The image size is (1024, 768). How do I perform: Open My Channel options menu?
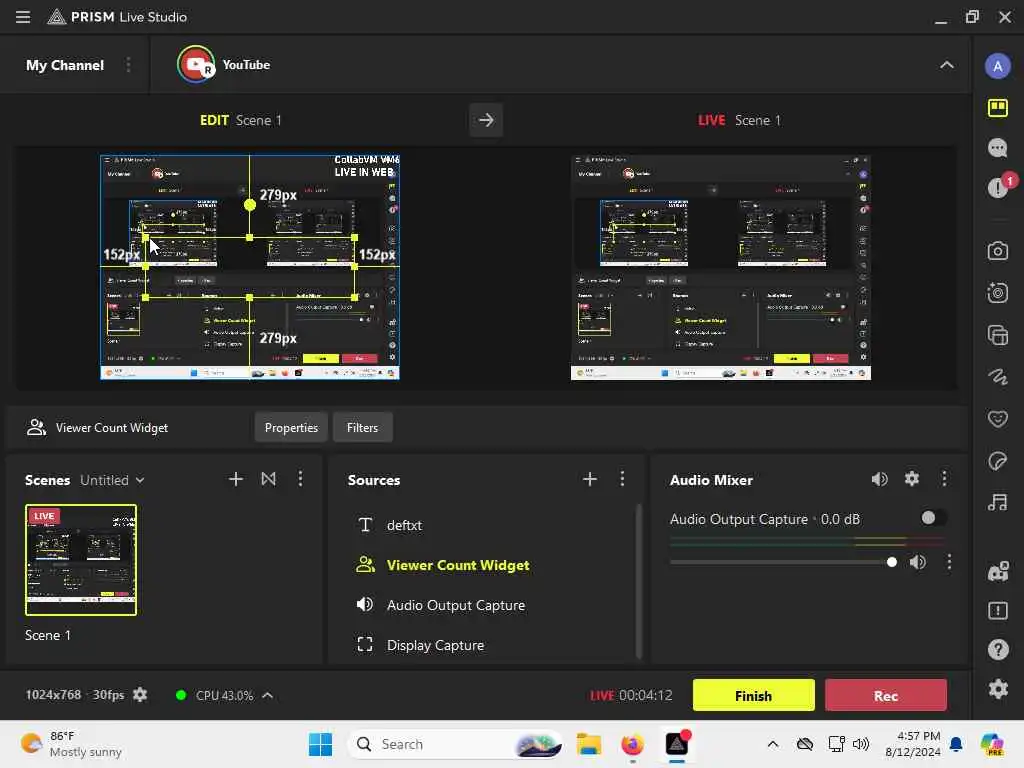(128, 65)
